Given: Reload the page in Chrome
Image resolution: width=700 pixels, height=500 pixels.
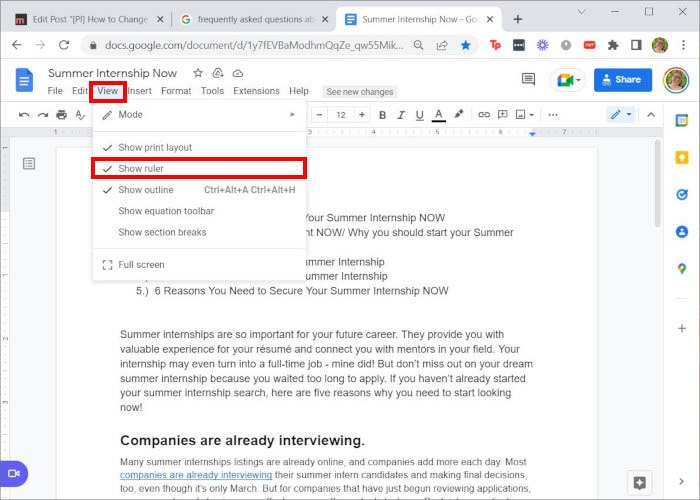Looking at the screenshot, I should (x=64, y=45).
